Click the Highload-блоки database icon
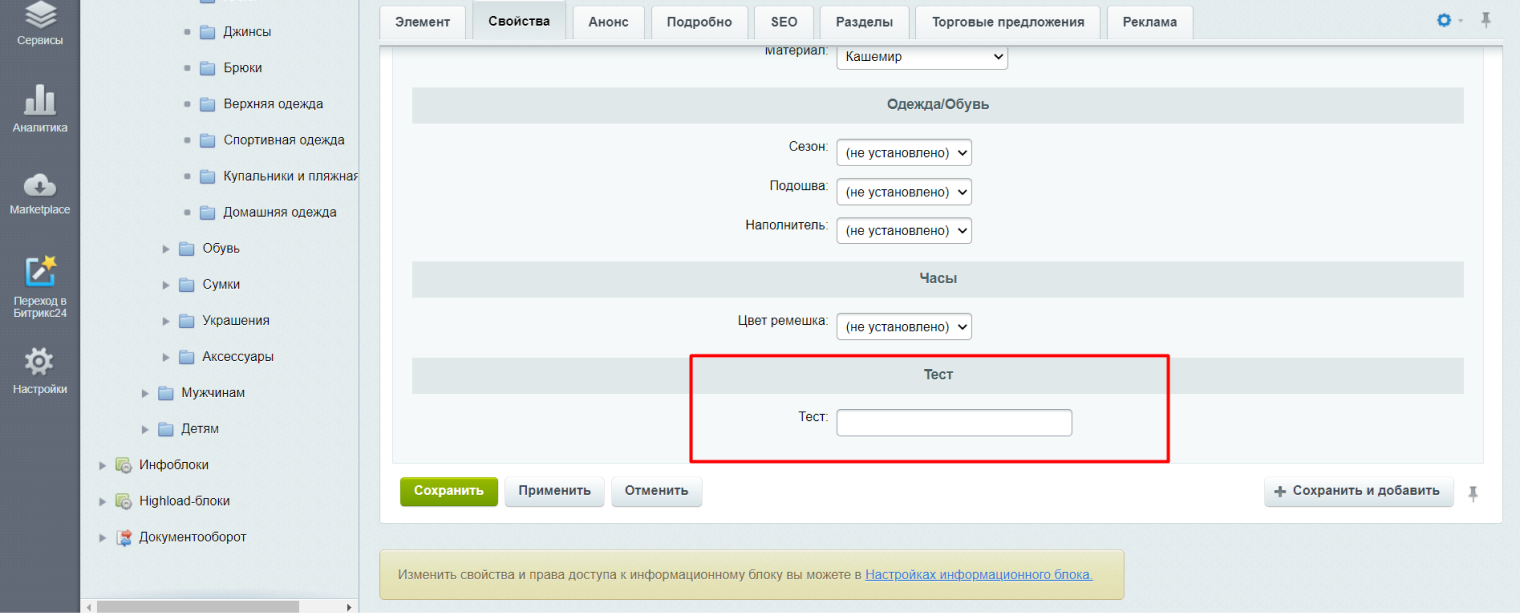Screen dimensions: 1520x613 [124, 501]
